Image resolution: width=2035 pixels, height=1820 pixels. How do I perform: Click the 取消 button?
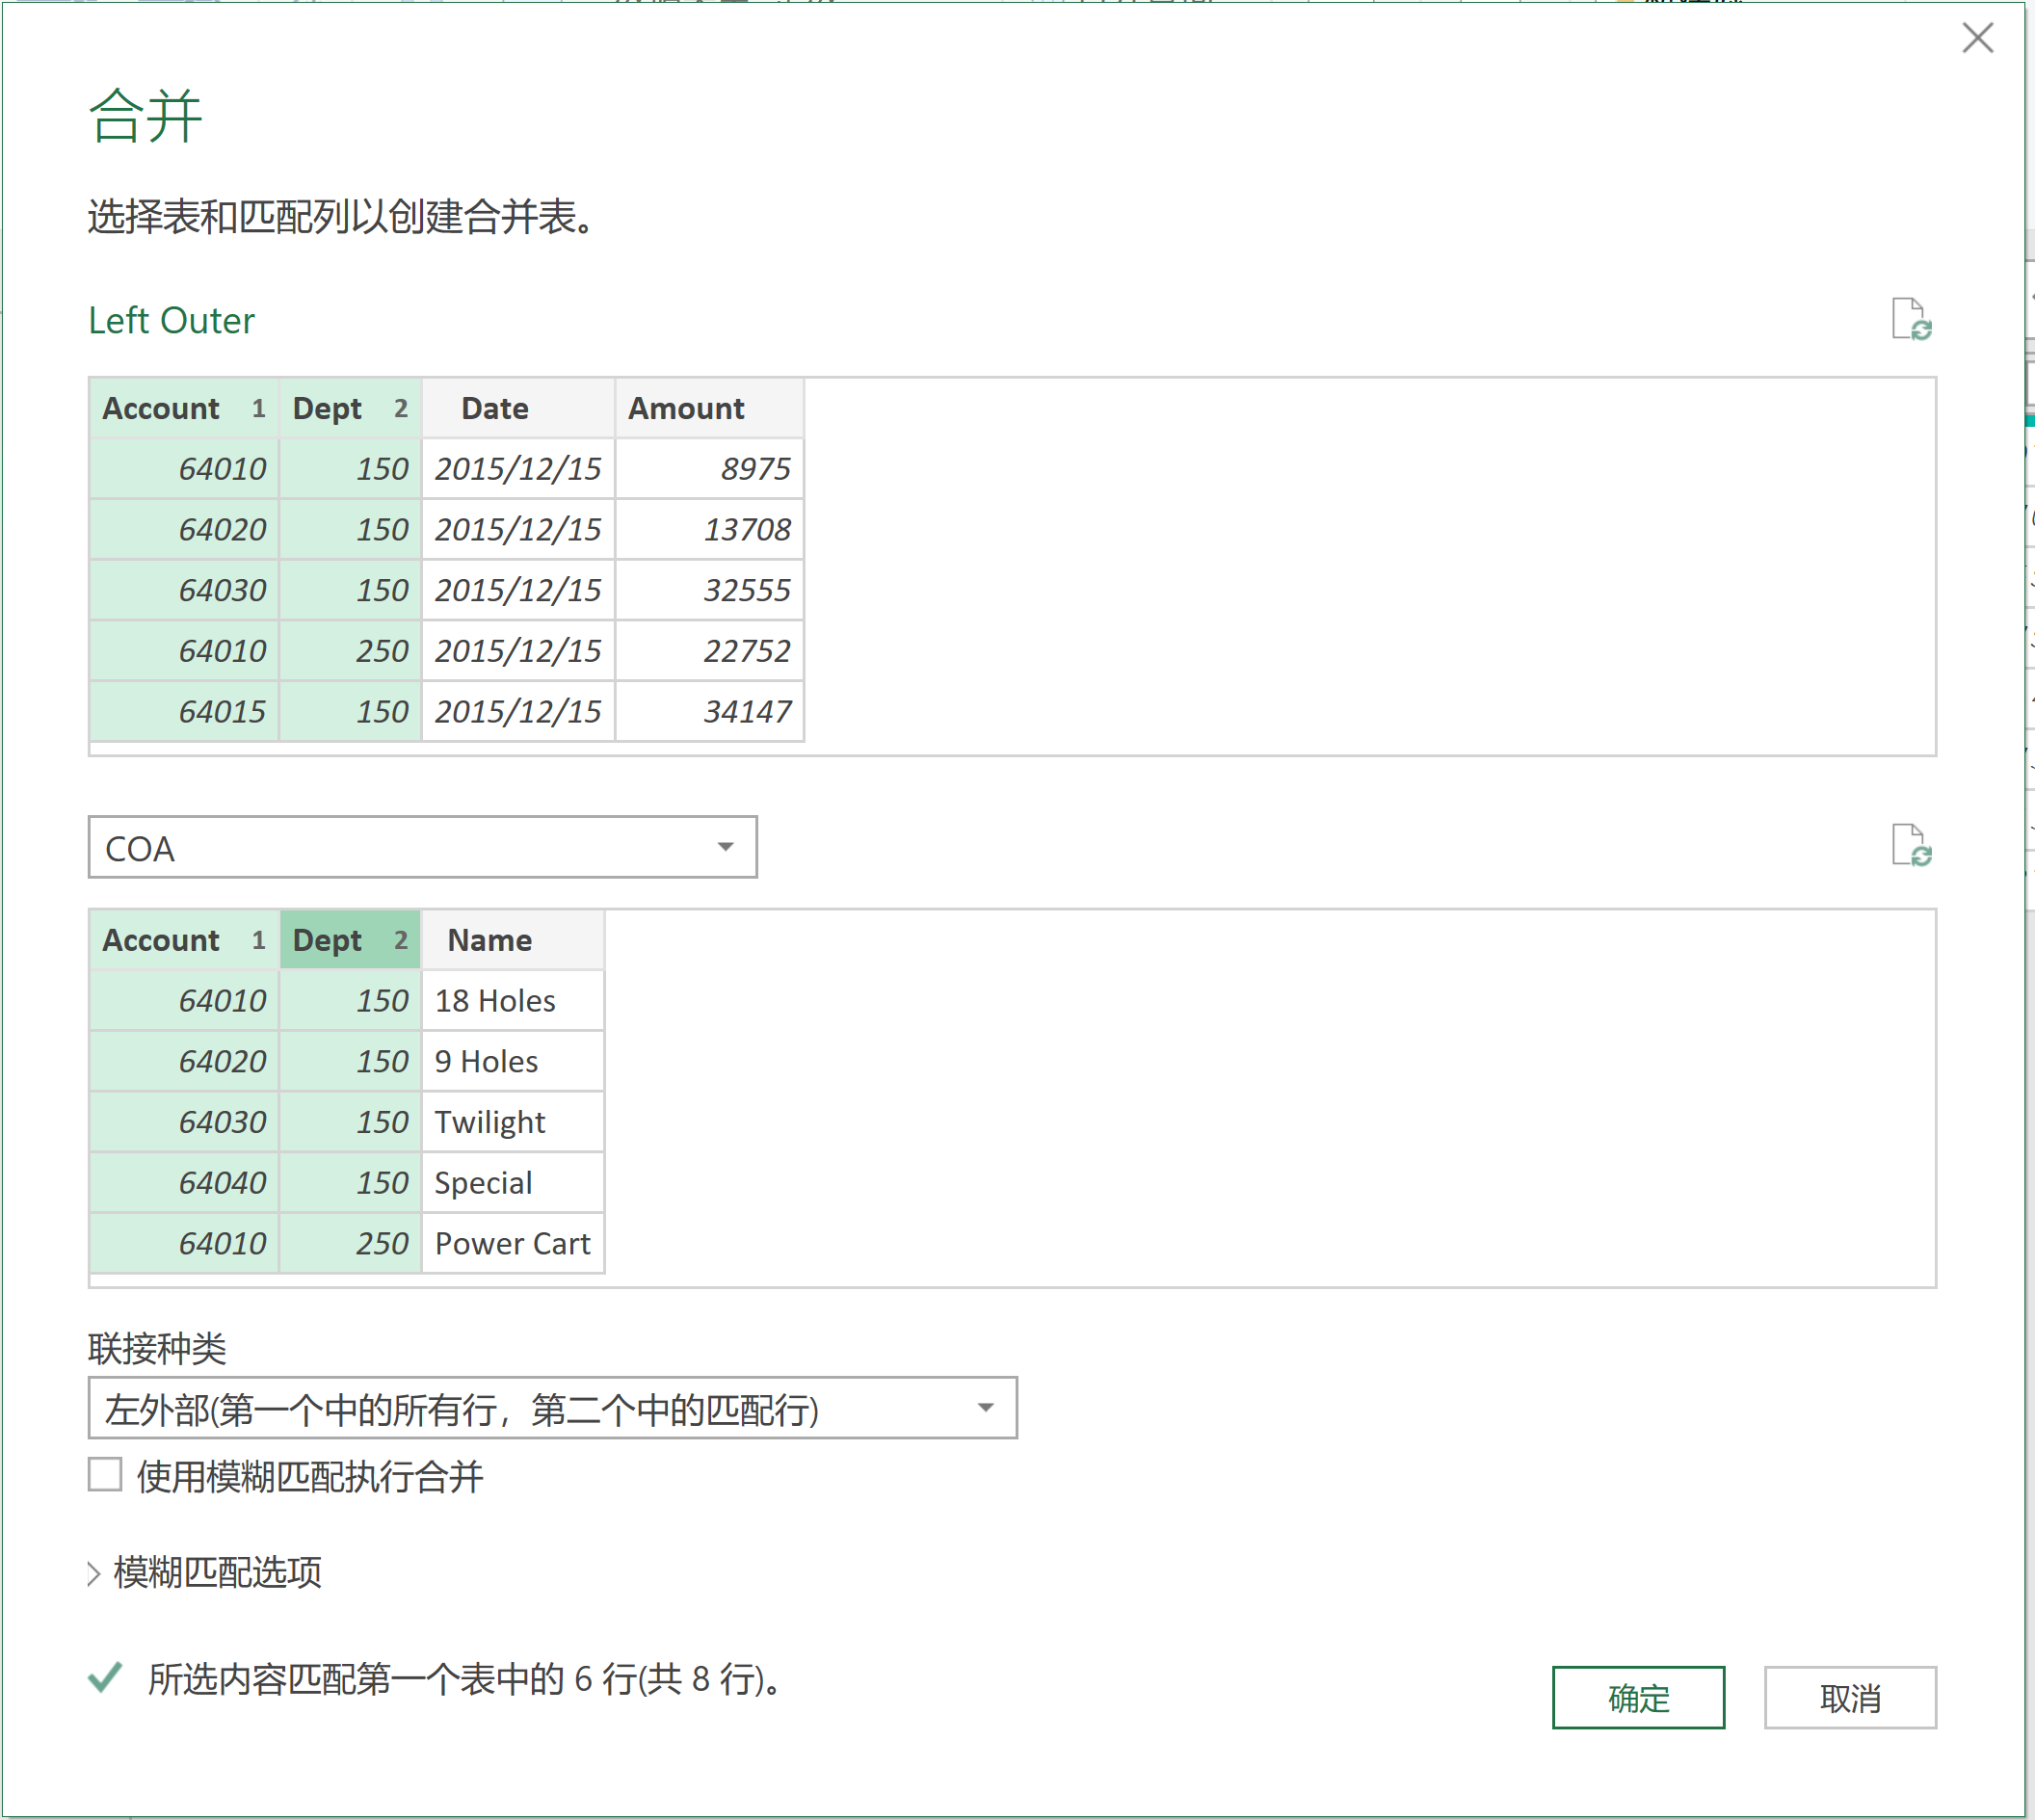tap(1849, 1697)
